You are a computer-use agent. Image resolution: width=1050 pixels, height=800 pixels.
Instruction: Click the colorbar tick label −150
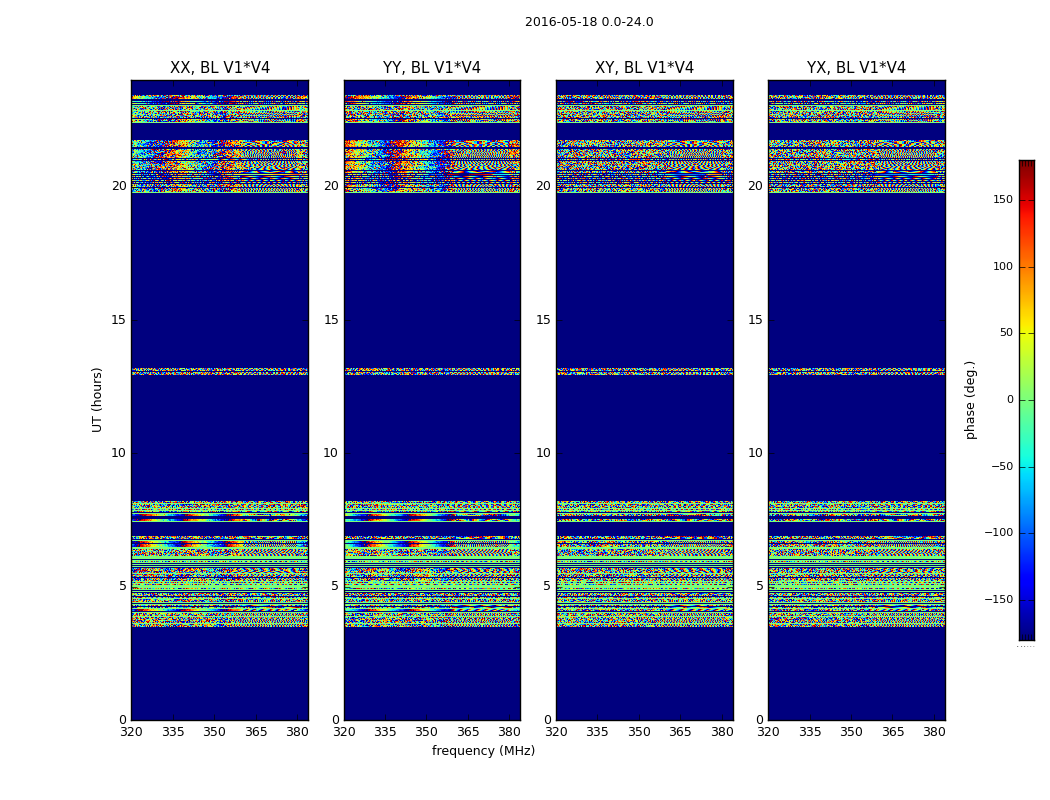pos(998,600)
